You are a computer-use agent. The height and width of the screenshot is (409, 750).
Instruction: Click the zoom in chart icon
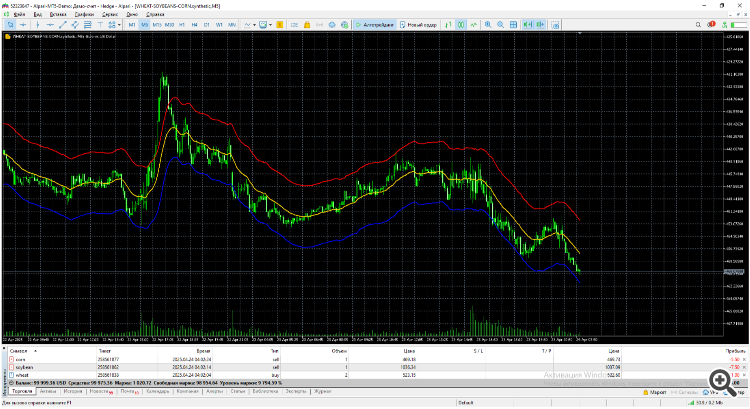click(488, 25)
